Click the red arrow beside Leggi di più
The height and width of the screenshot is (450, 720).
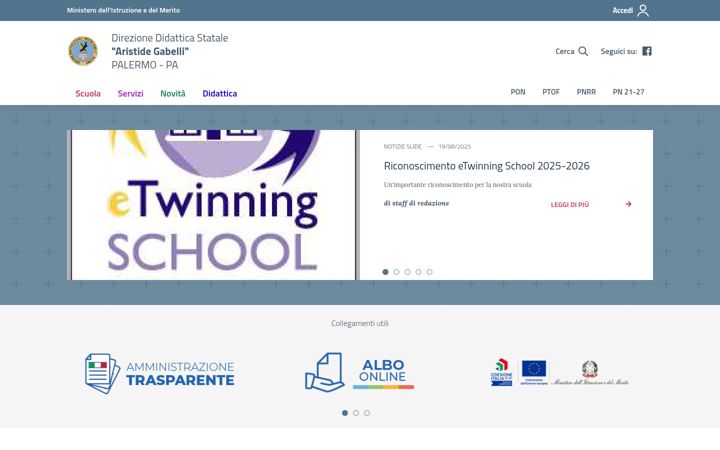(628, 204)
